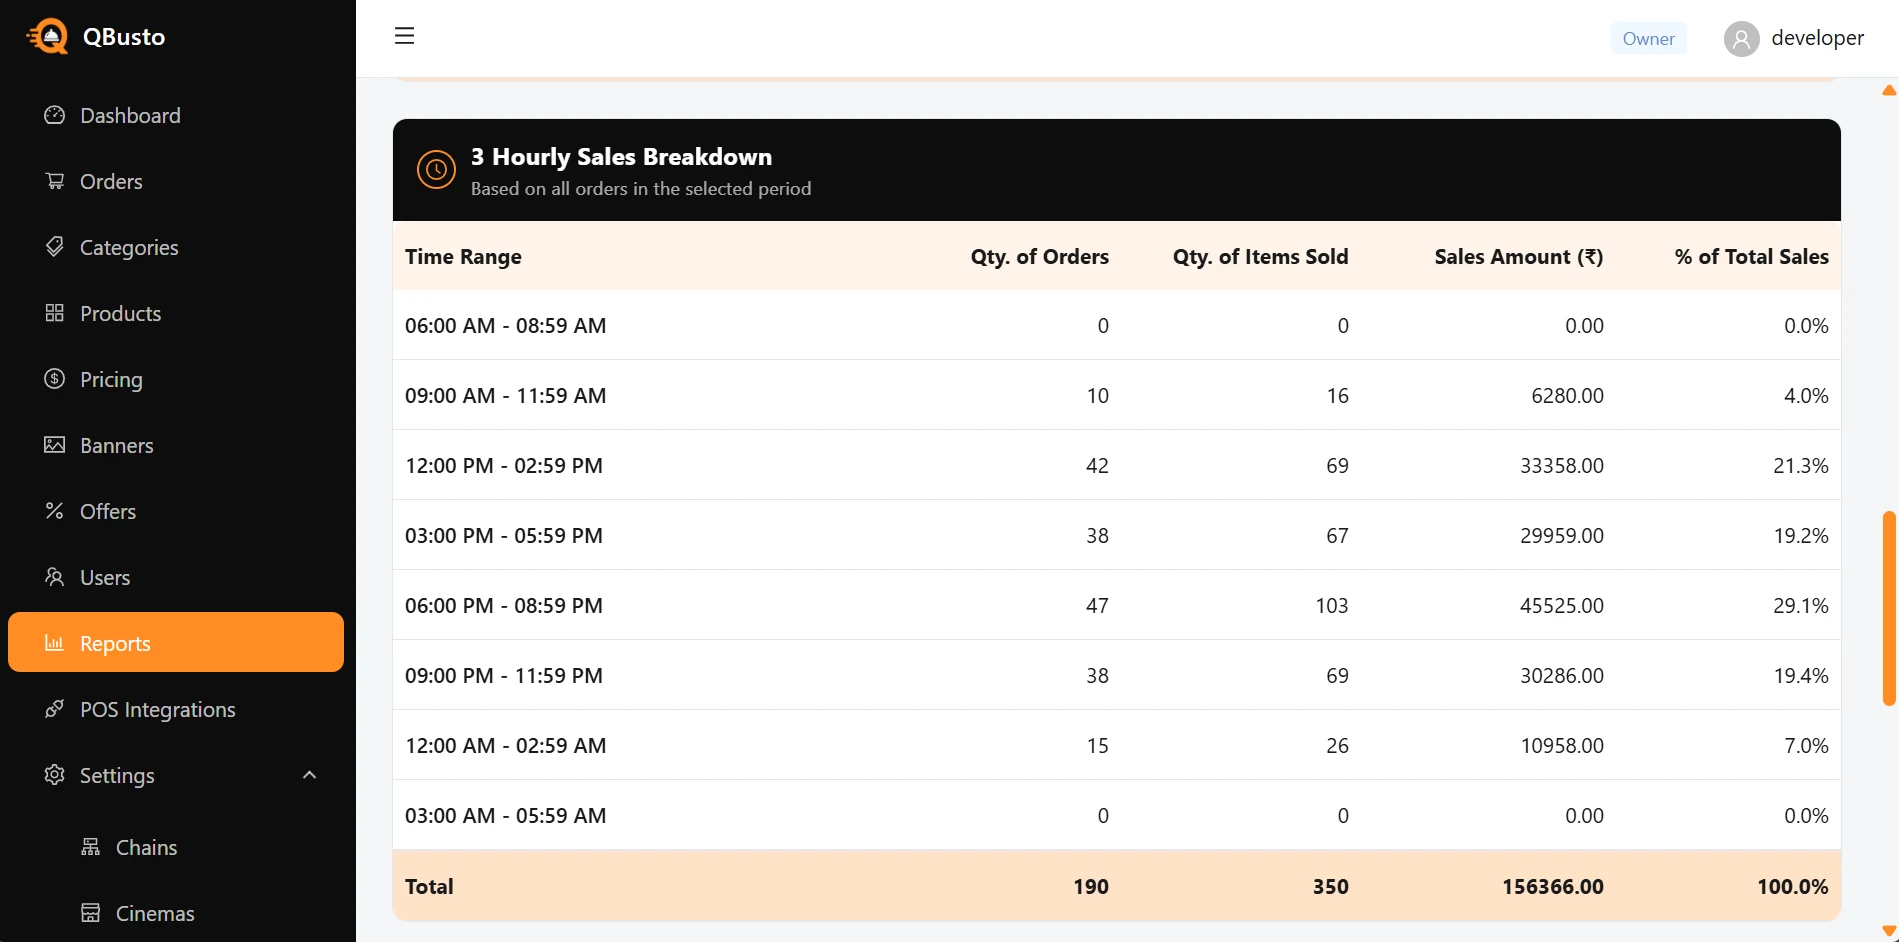The height and width of the screenshot is (942, 1899).
Task: Click the Categories tag icon
Action: pos(54,247)
